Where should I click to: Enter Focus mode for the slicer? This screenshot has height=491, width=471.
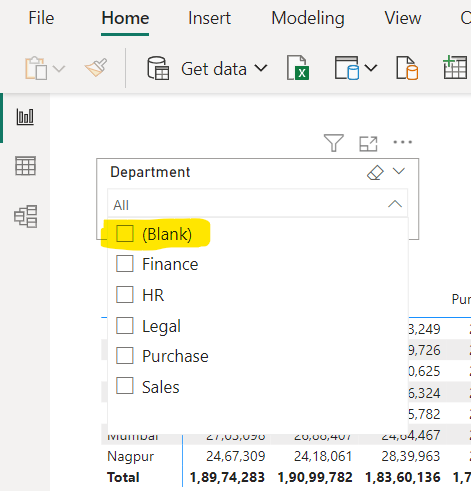[368, 144]
